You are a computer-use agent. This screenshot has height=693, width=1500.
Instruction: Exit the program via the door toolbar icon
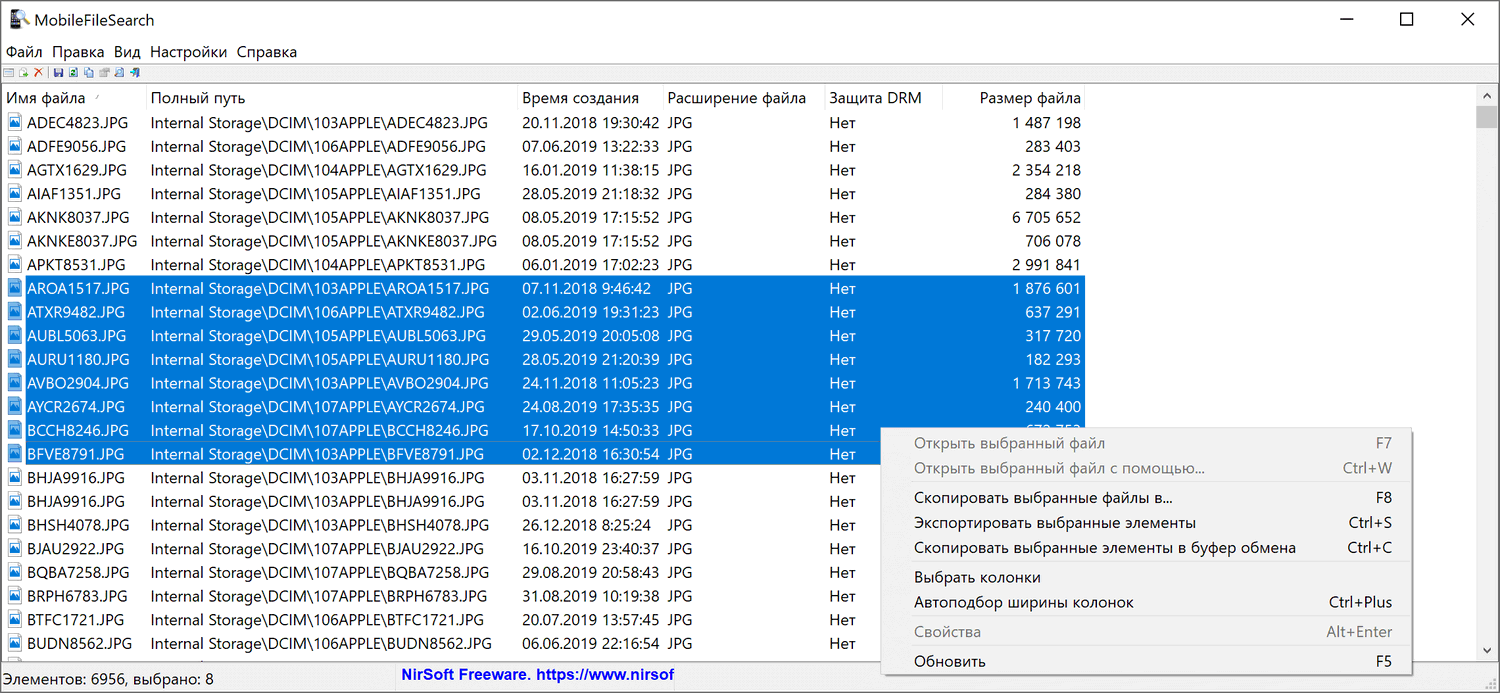[135, 72]
